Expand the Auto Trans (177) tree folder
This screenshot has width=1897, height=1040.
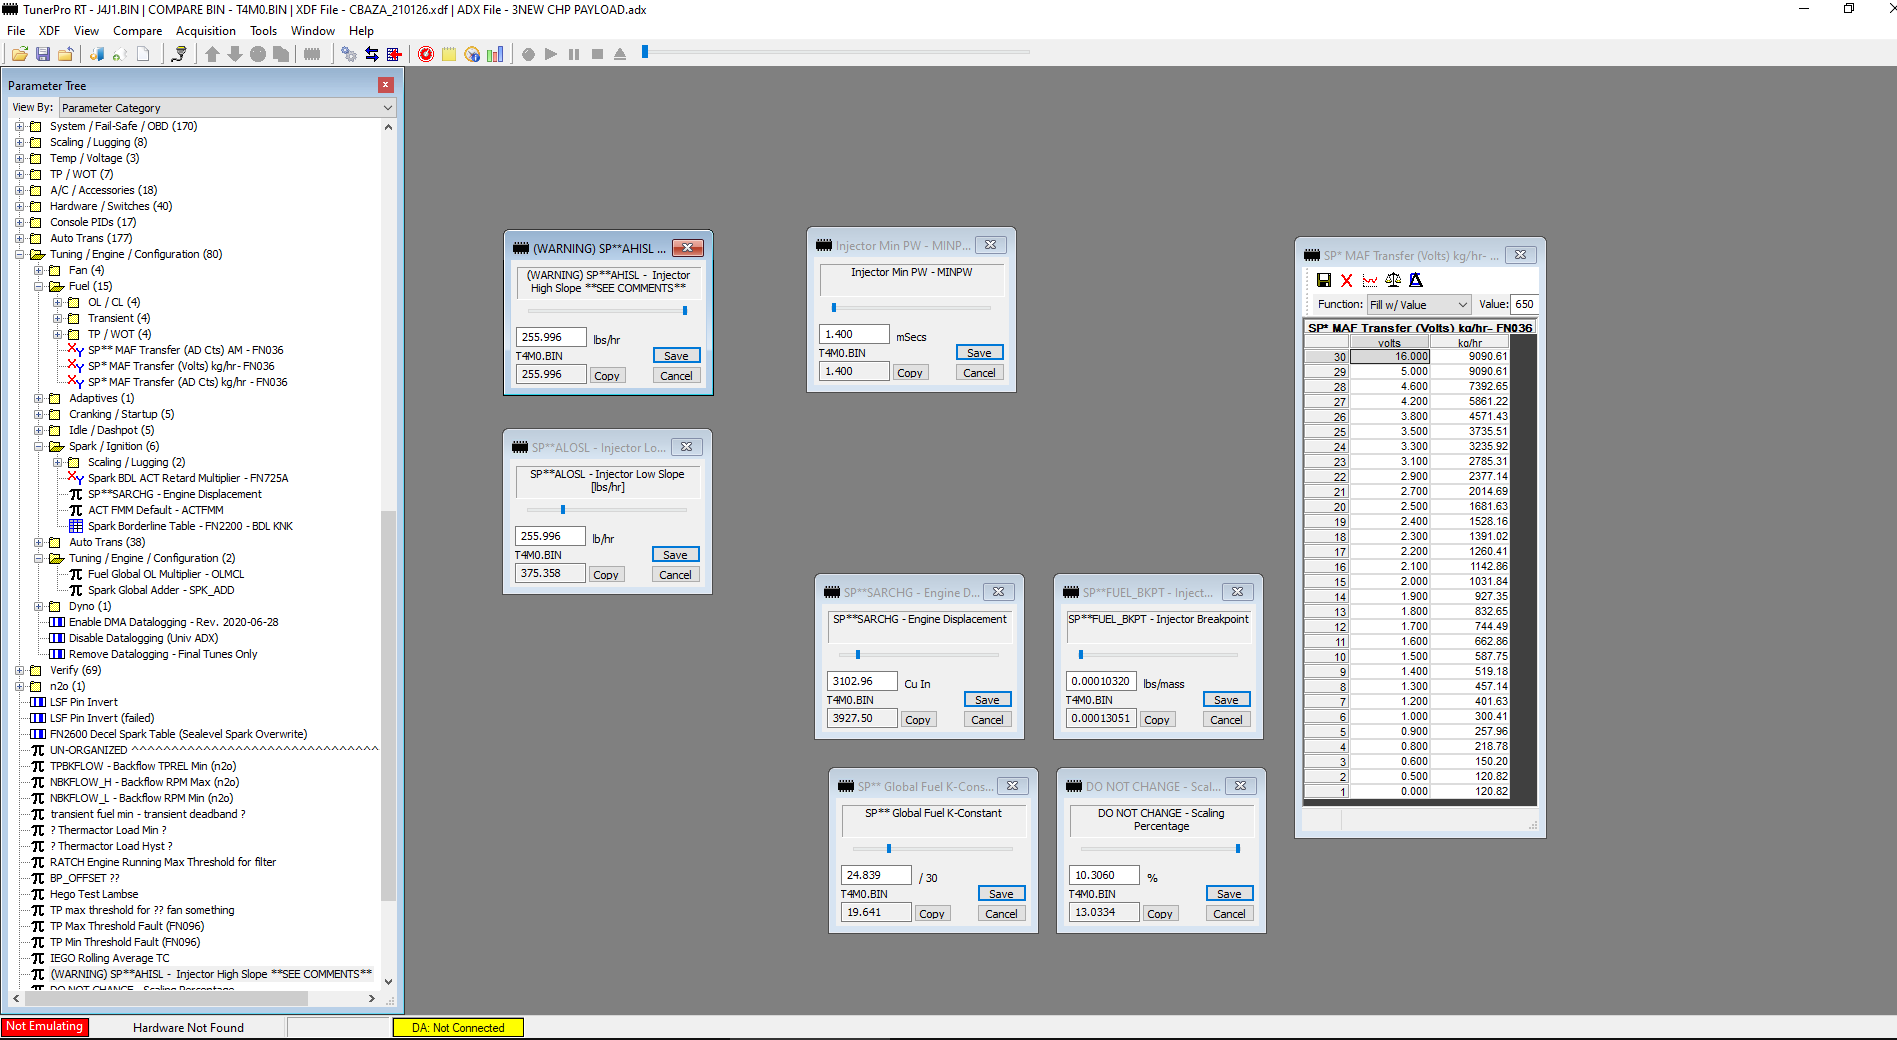pos(19,238)
